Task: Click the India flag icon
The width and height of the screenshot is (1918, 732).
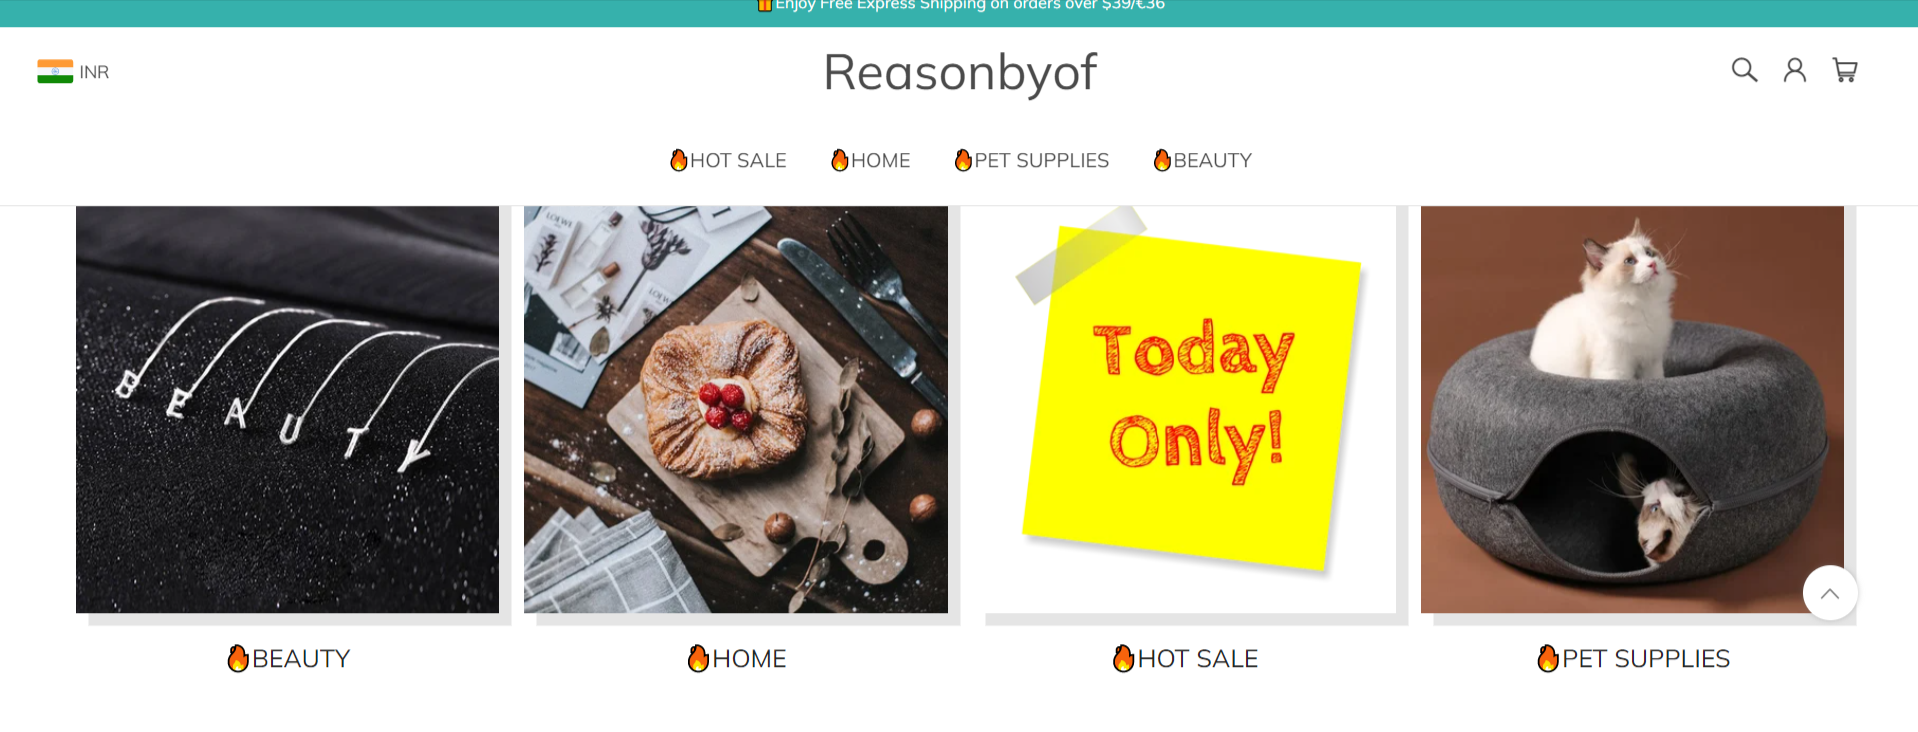Action: pyautogui.click(x=55, y=72)
